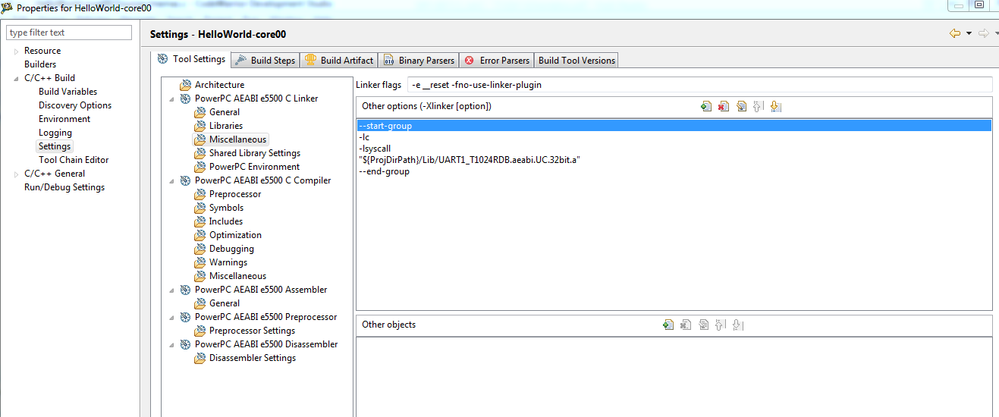The width and height of the screenshot is (999, 417).
Task: Delete entry icon in Other objects toolbar
Action: (x=686, y=325)
